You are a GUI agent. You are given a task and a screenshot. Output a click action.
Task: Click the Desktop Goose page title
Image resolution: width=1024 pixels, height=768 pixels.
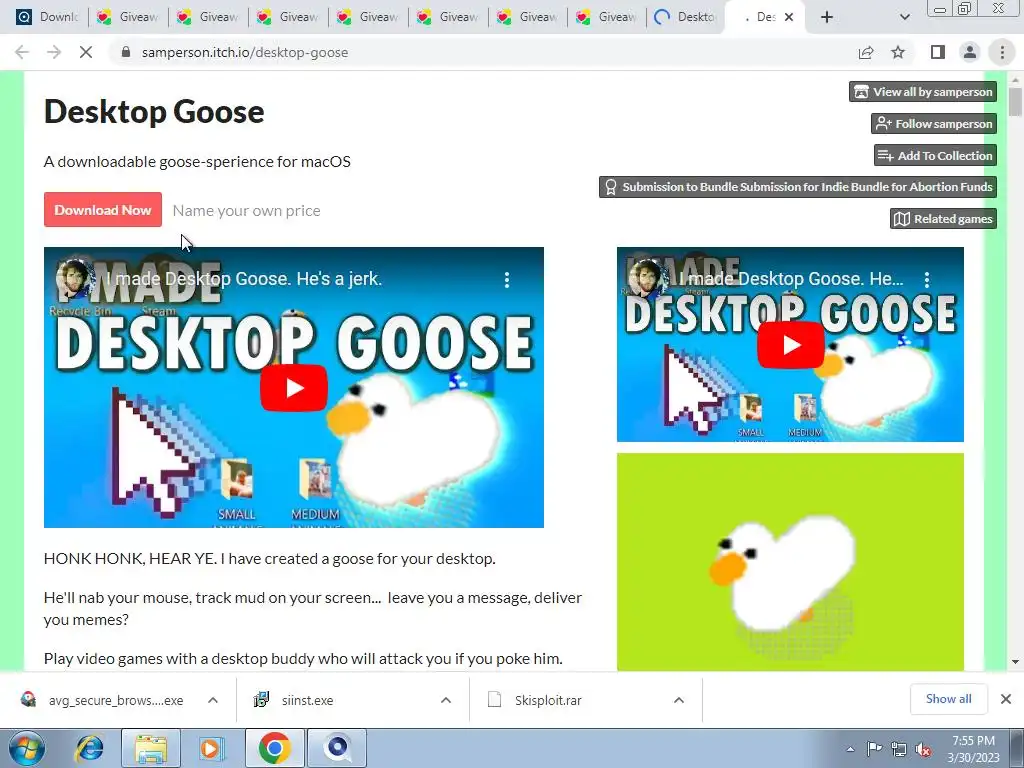click(154, 112)
